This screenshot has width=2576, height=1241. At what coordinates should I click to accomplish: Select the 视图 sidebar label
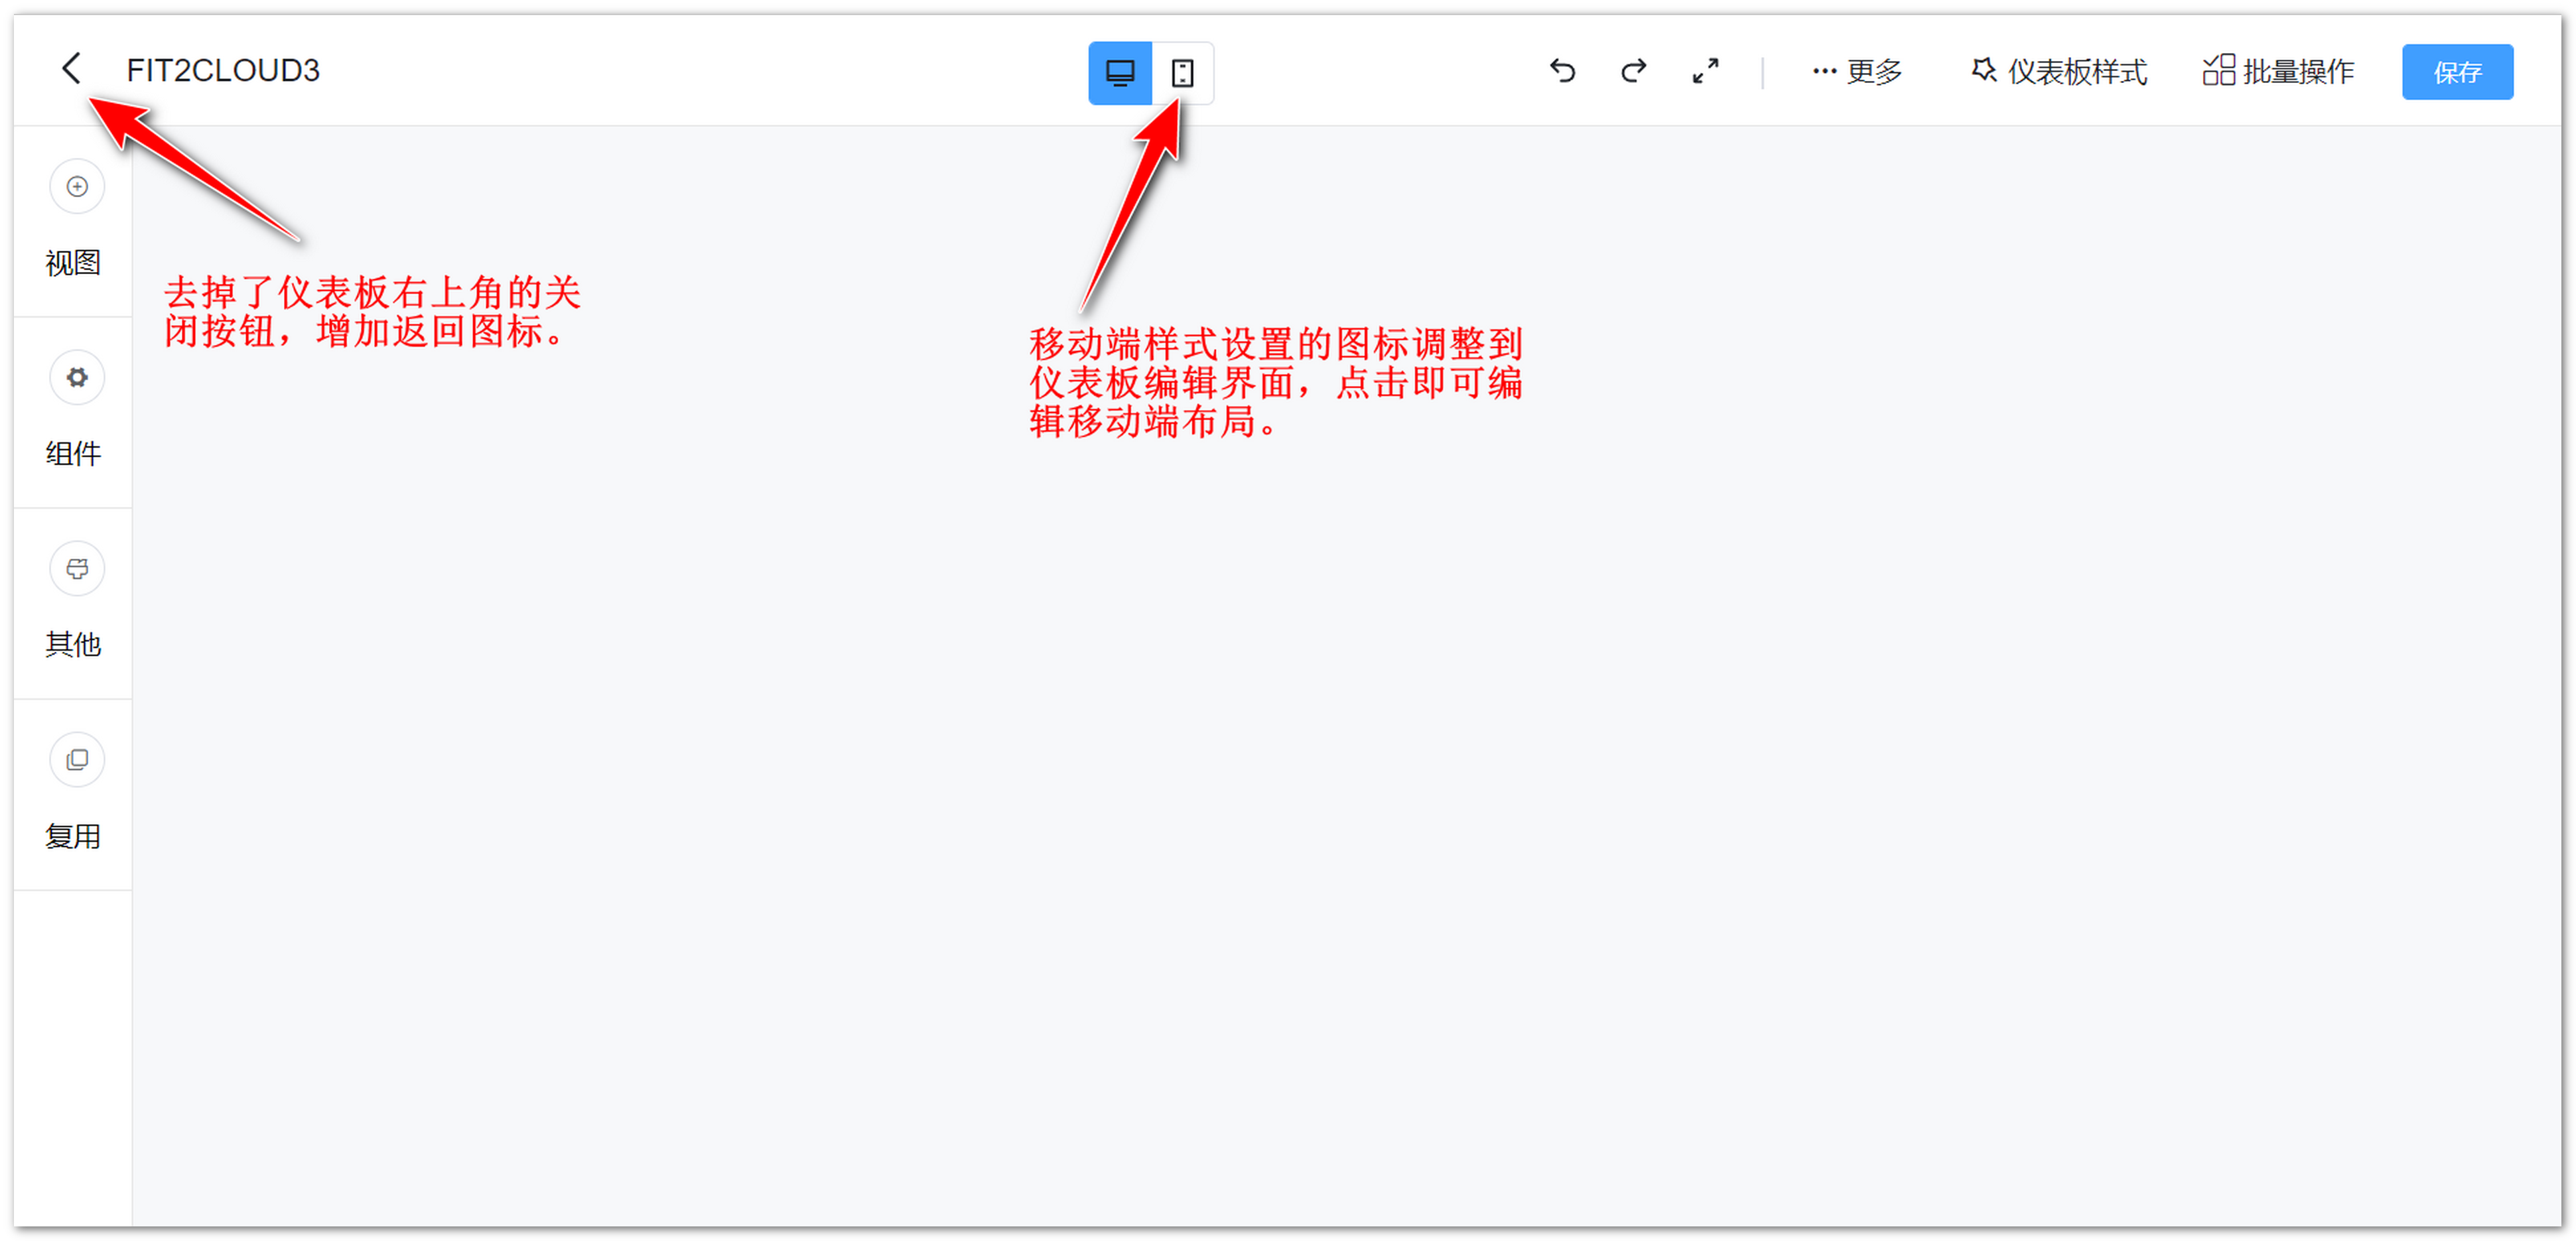[x=73, y=263]
